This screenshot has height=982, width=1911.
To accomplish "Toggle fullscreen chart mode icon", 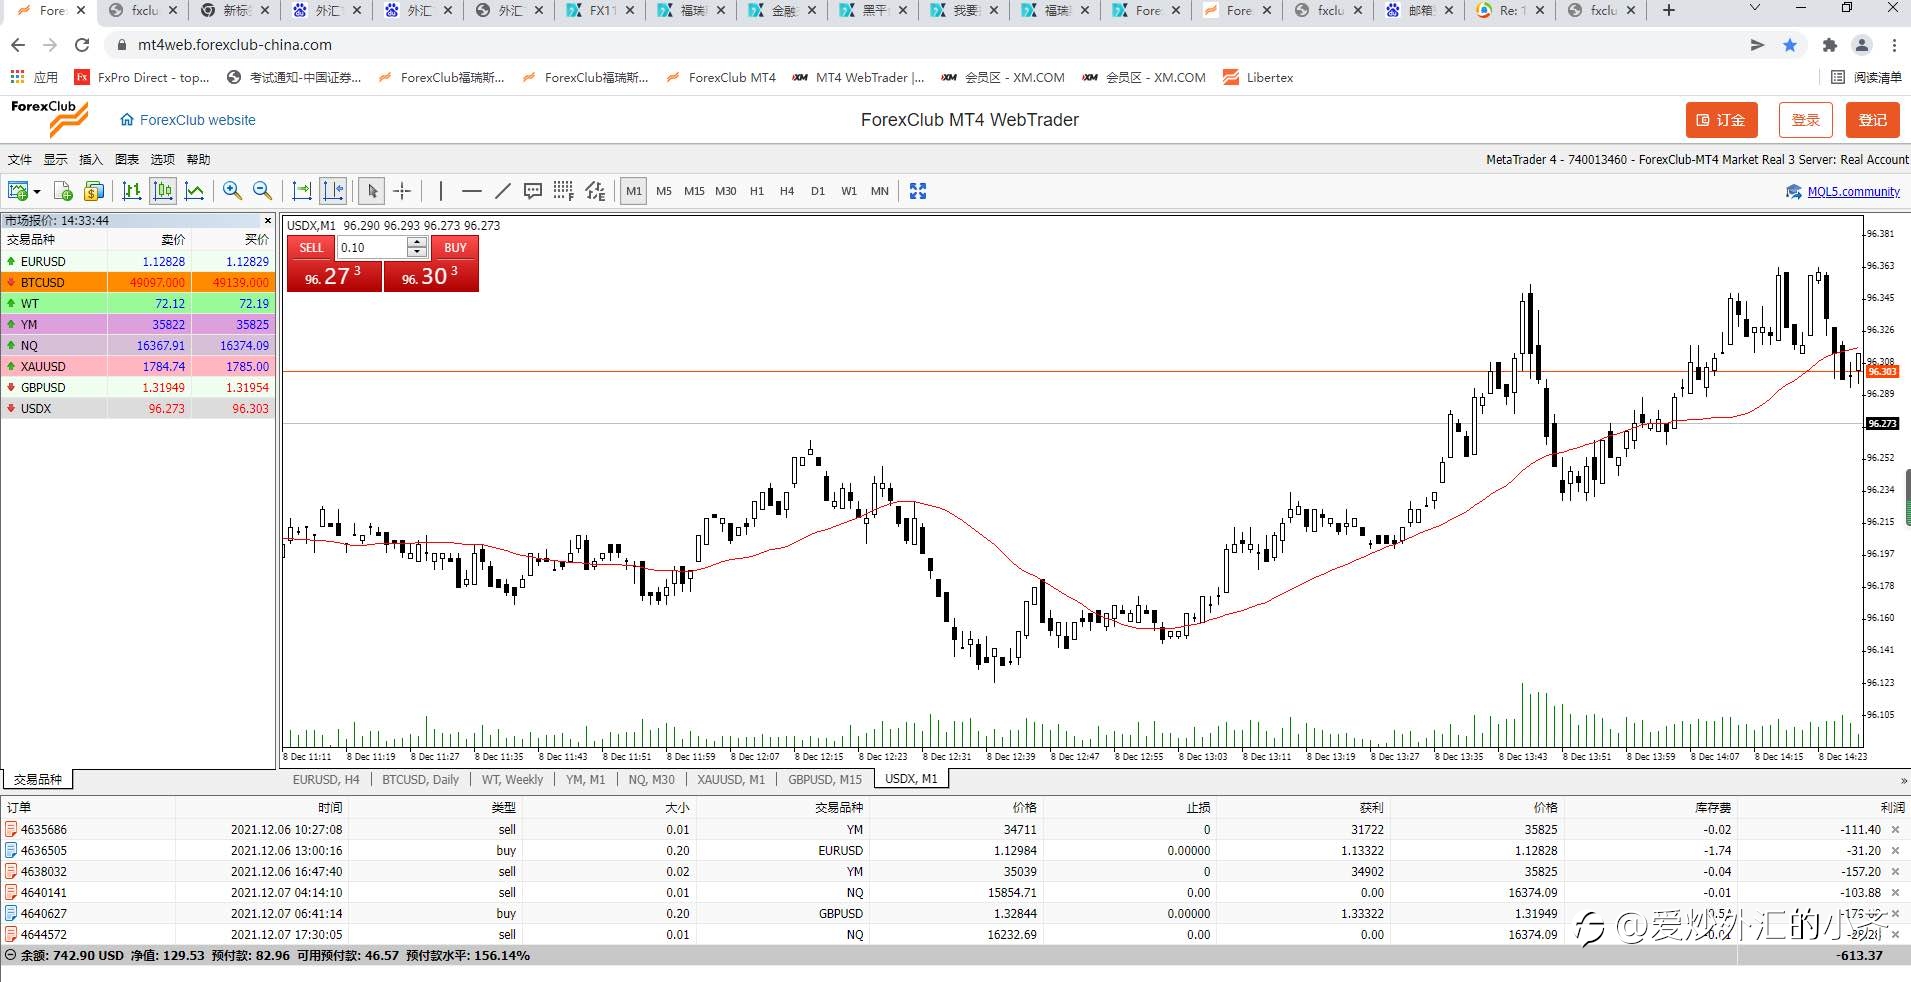I will (918, 191).
